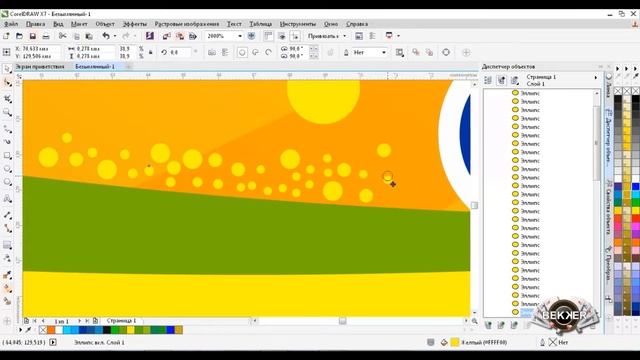Click the Export icon in toolbar
Screen dimensions: 640x360
[x=180, y=36]
